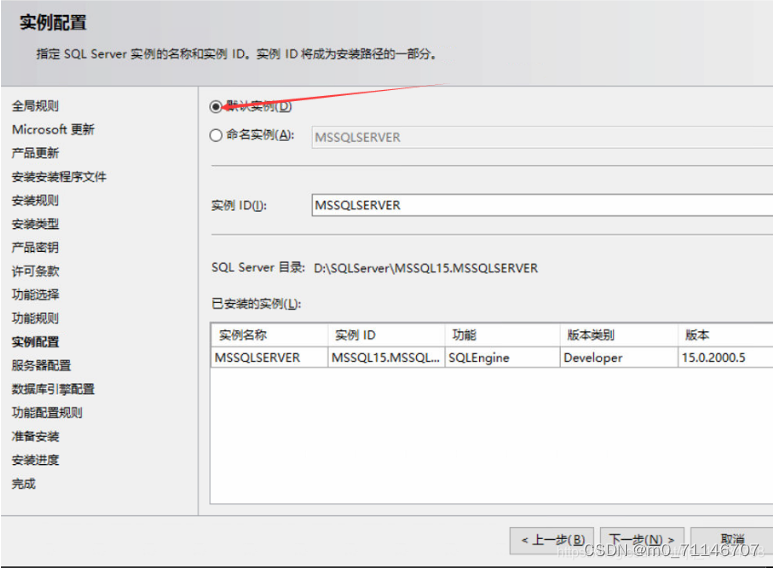
Task: Click the named instance MSSQLSERVER text field
Action: (542, 137)
